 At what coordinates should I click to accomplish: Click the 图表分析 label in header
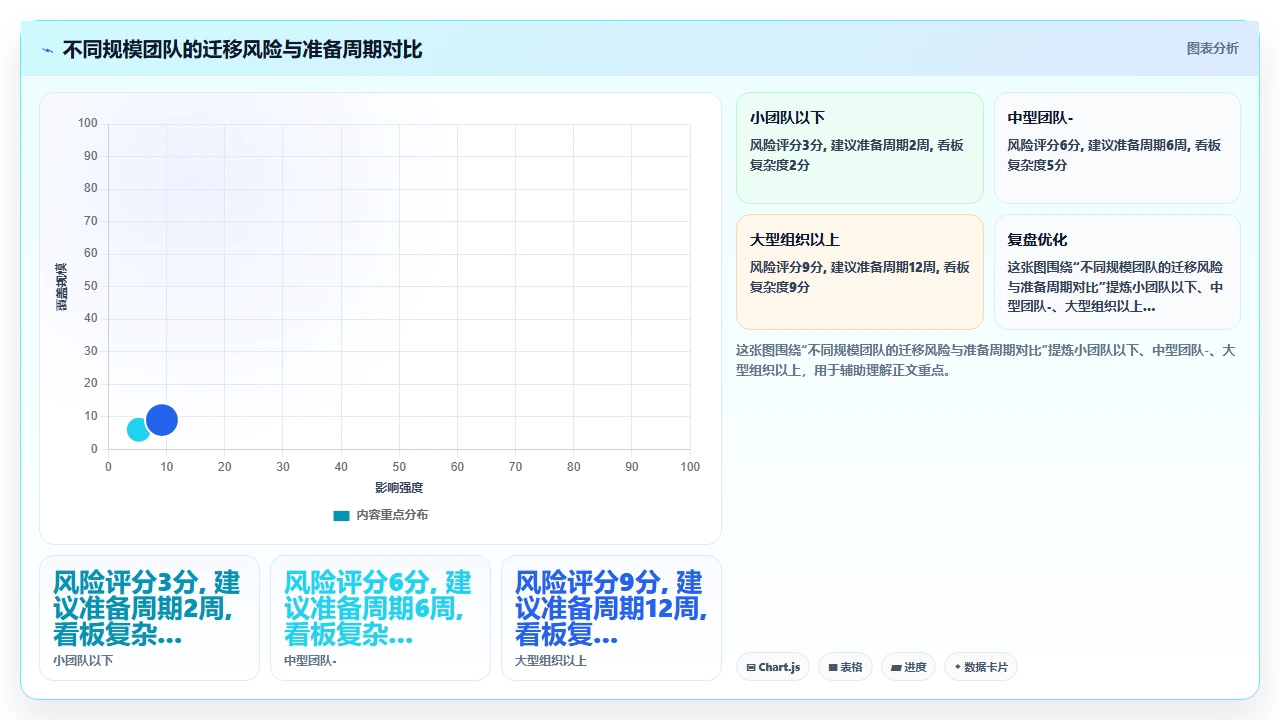(x=1212, y=48)
